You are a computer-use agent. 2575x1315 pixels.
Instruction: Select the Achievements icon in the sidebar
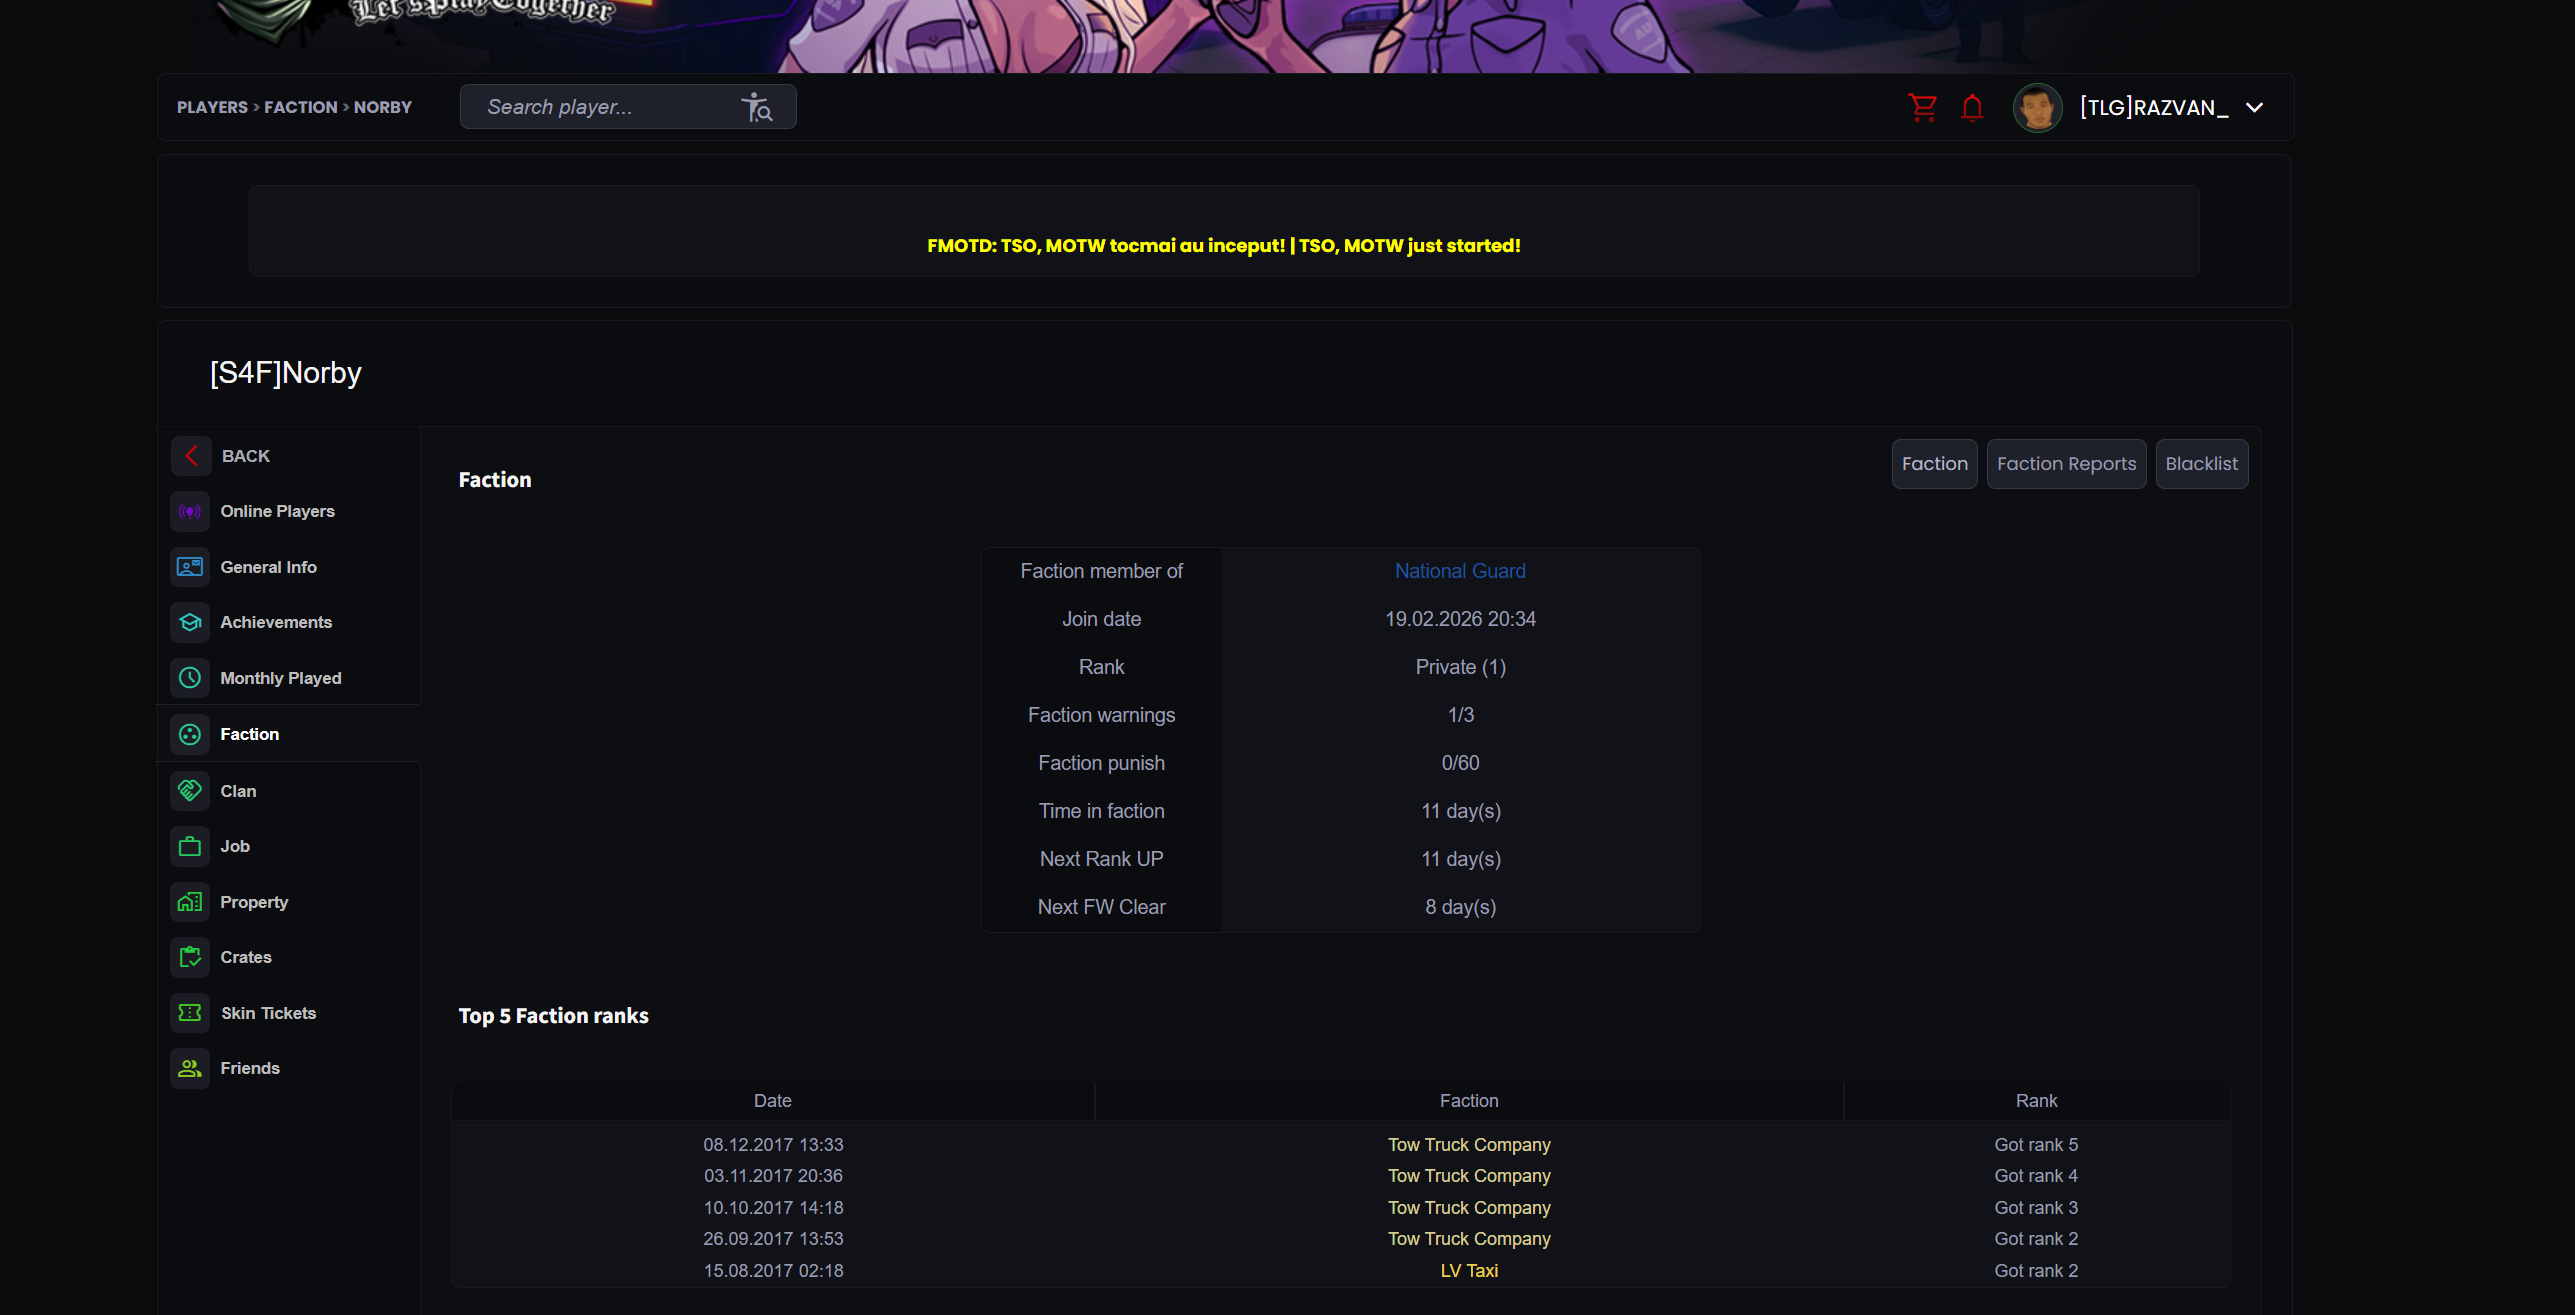[x=190, y=622]
